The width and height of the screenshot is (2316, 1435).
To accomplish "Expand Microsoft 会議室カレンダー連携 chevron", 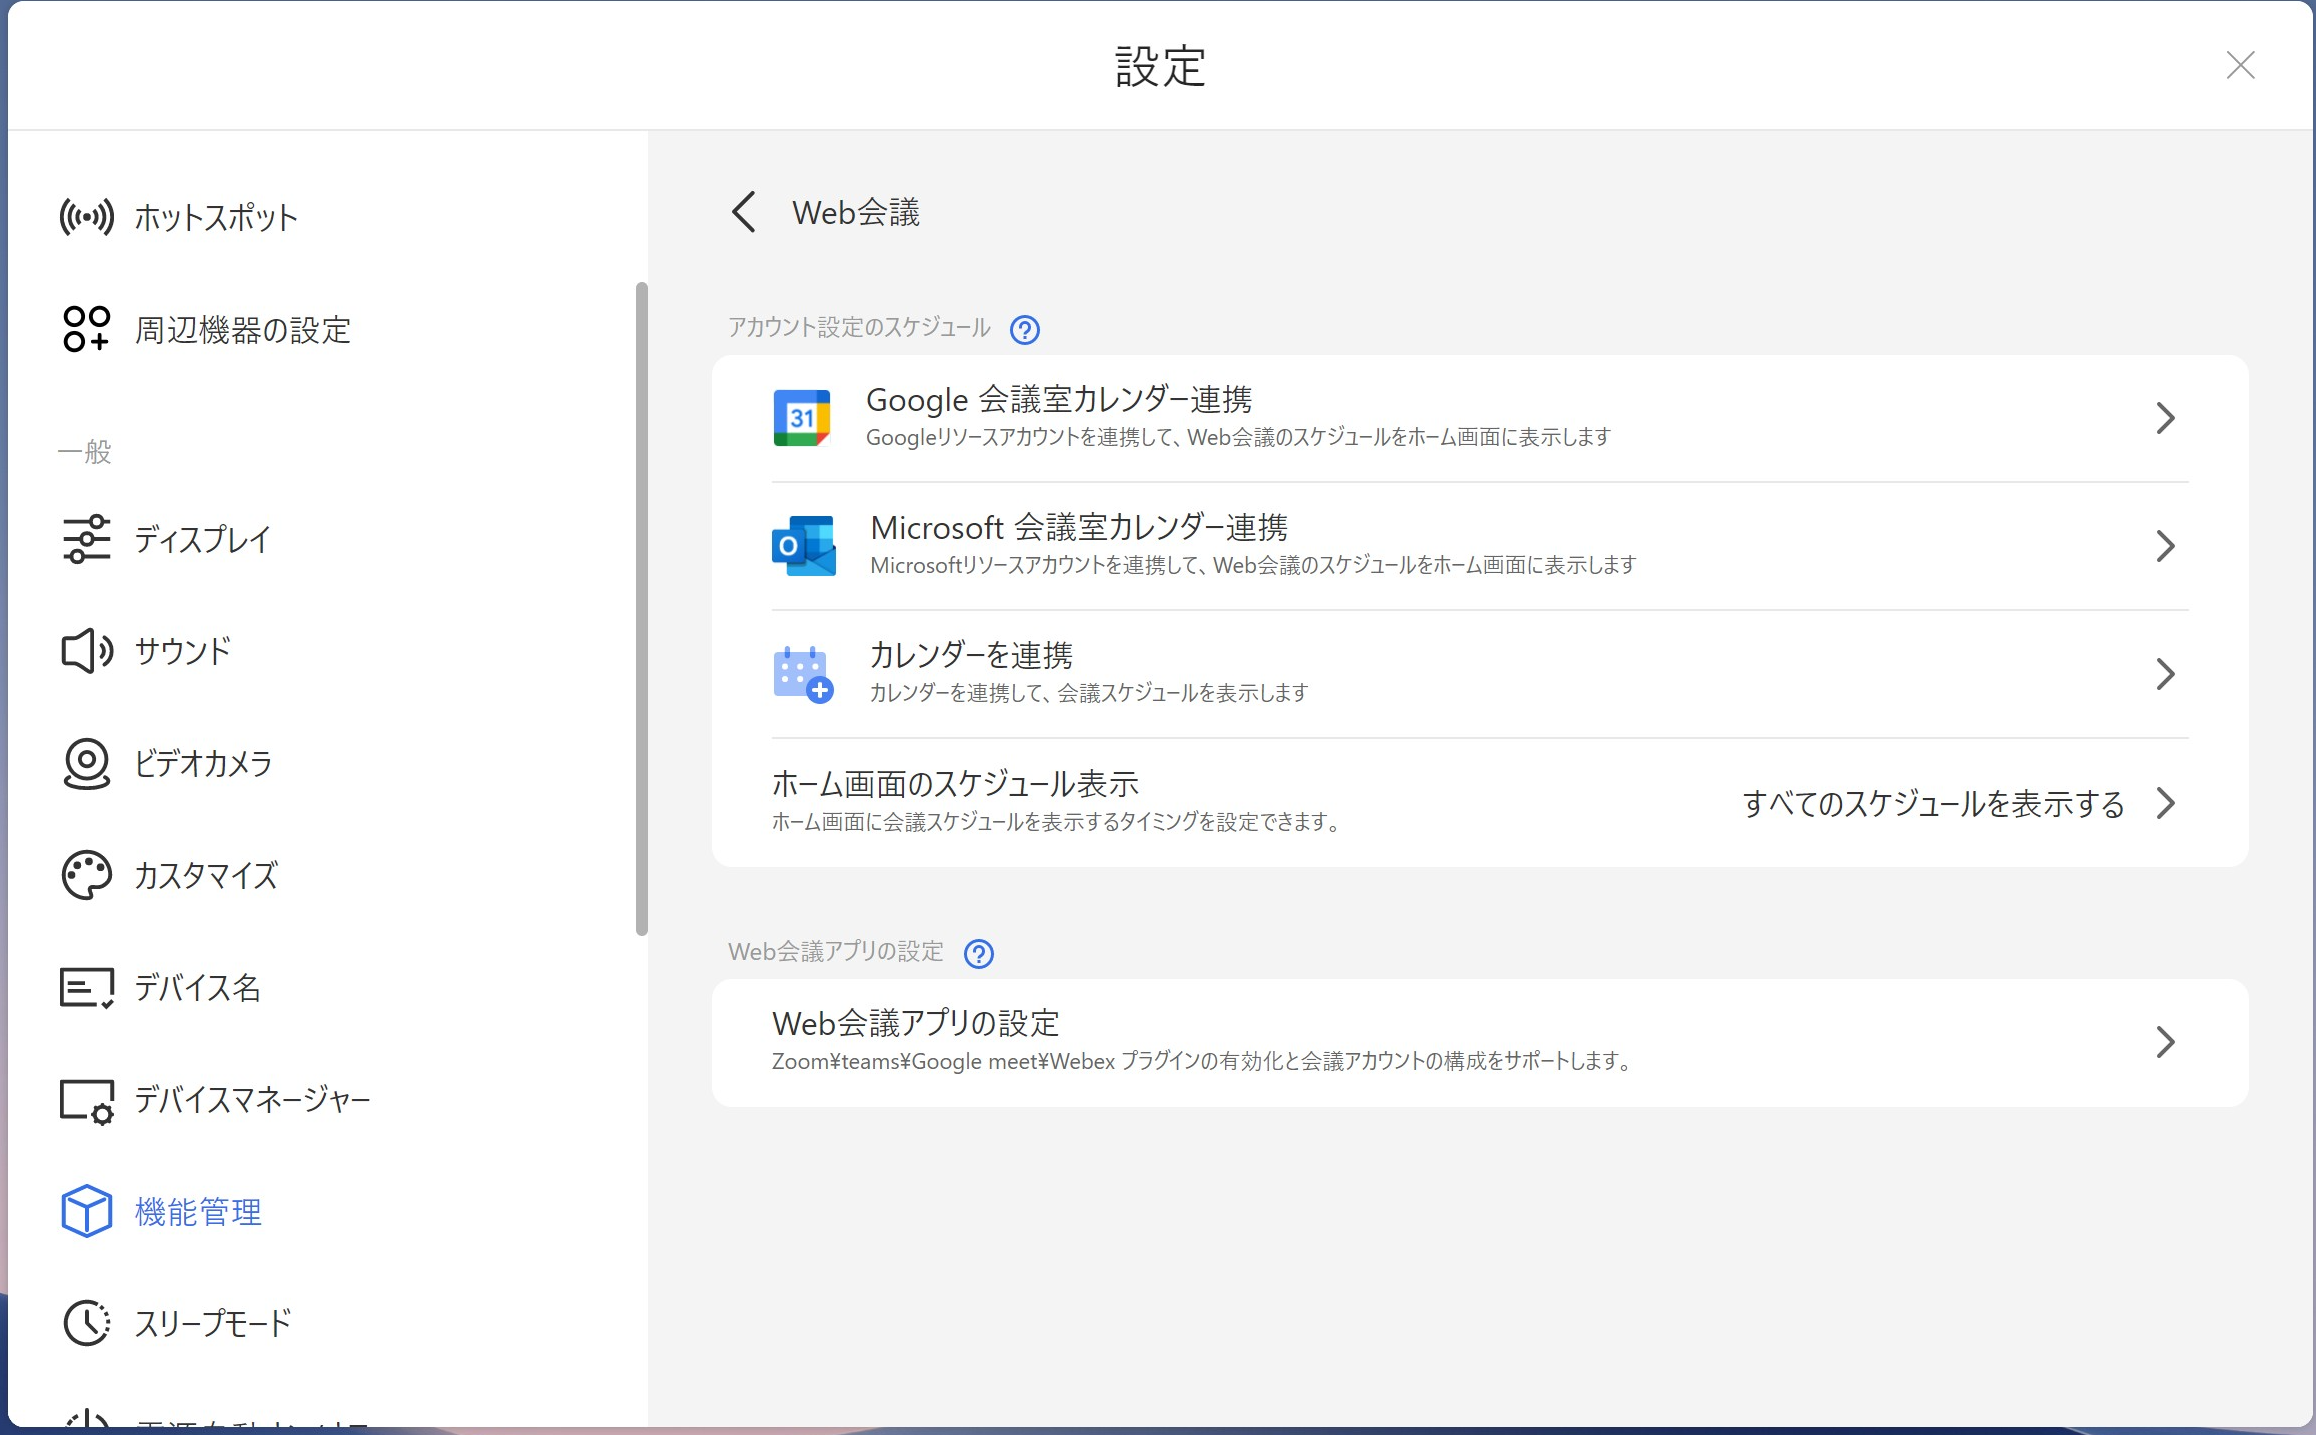I will 2165,546.
